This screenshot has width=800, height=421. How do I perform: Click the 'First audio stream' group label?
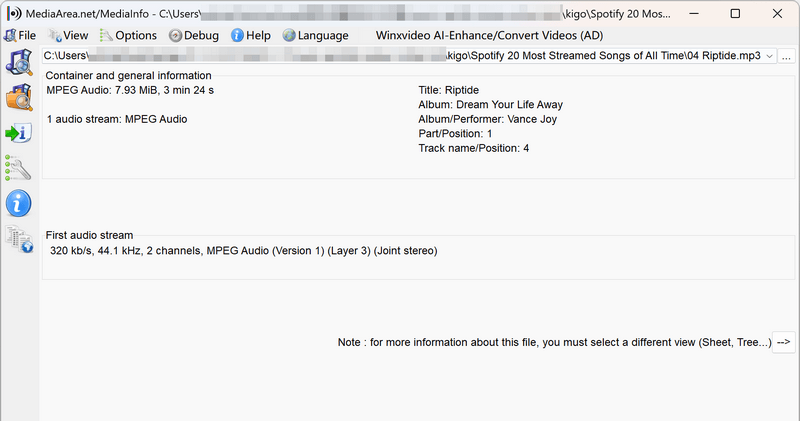89,235
